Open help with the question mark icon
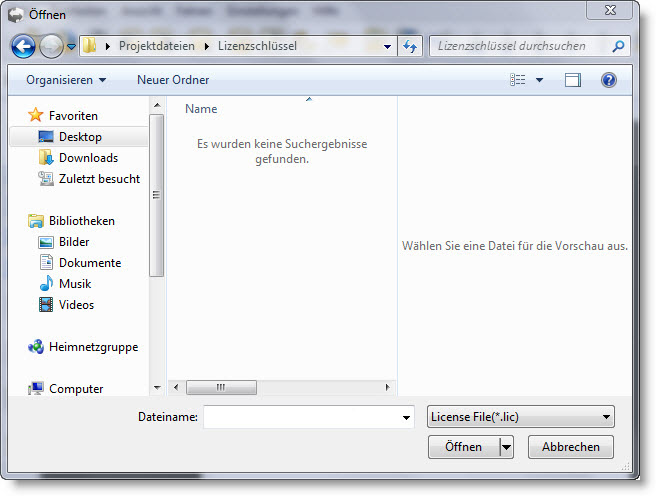This screenshot has height=496, width=656. point(608,80)
